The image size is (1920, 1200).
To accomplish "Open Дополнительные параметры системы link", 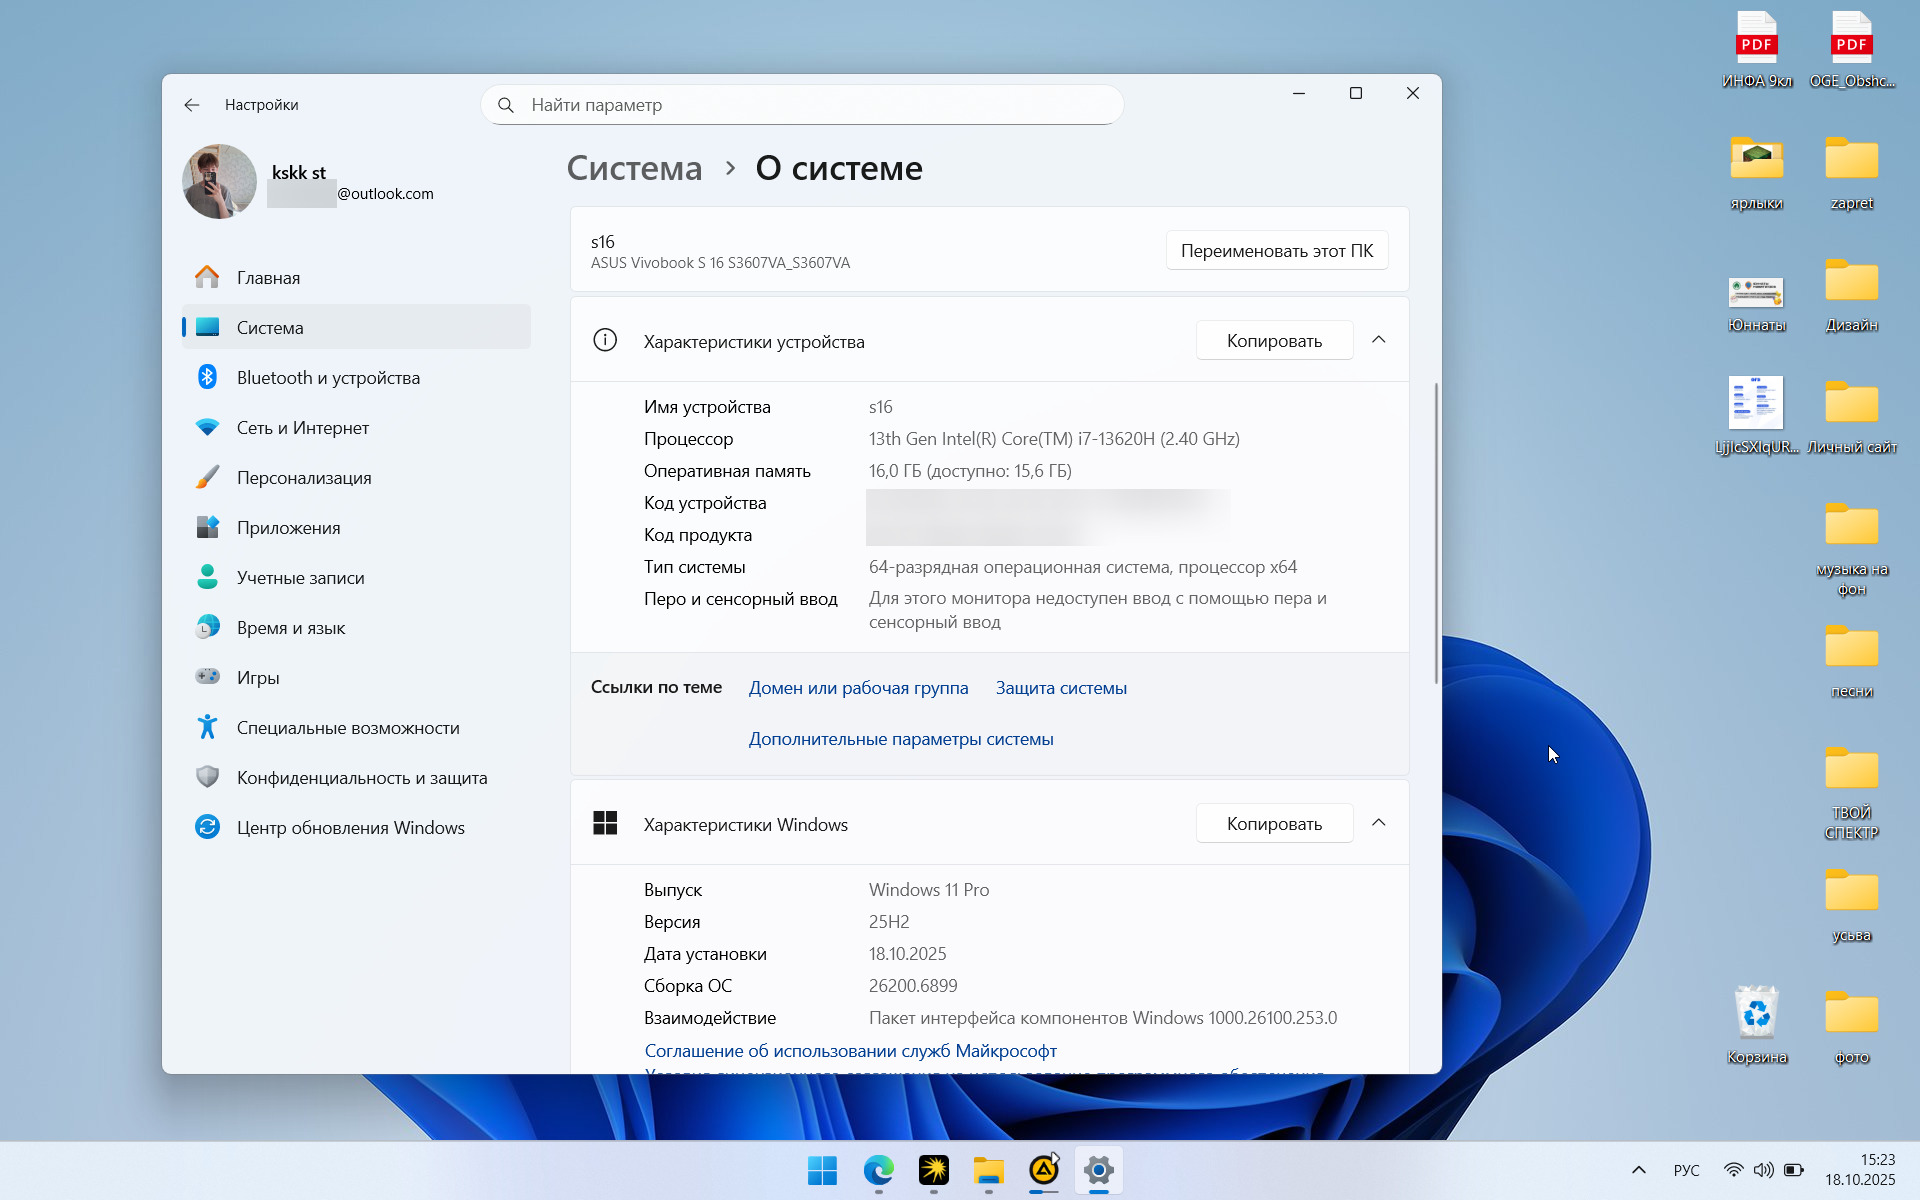I will tap(900, 739).
